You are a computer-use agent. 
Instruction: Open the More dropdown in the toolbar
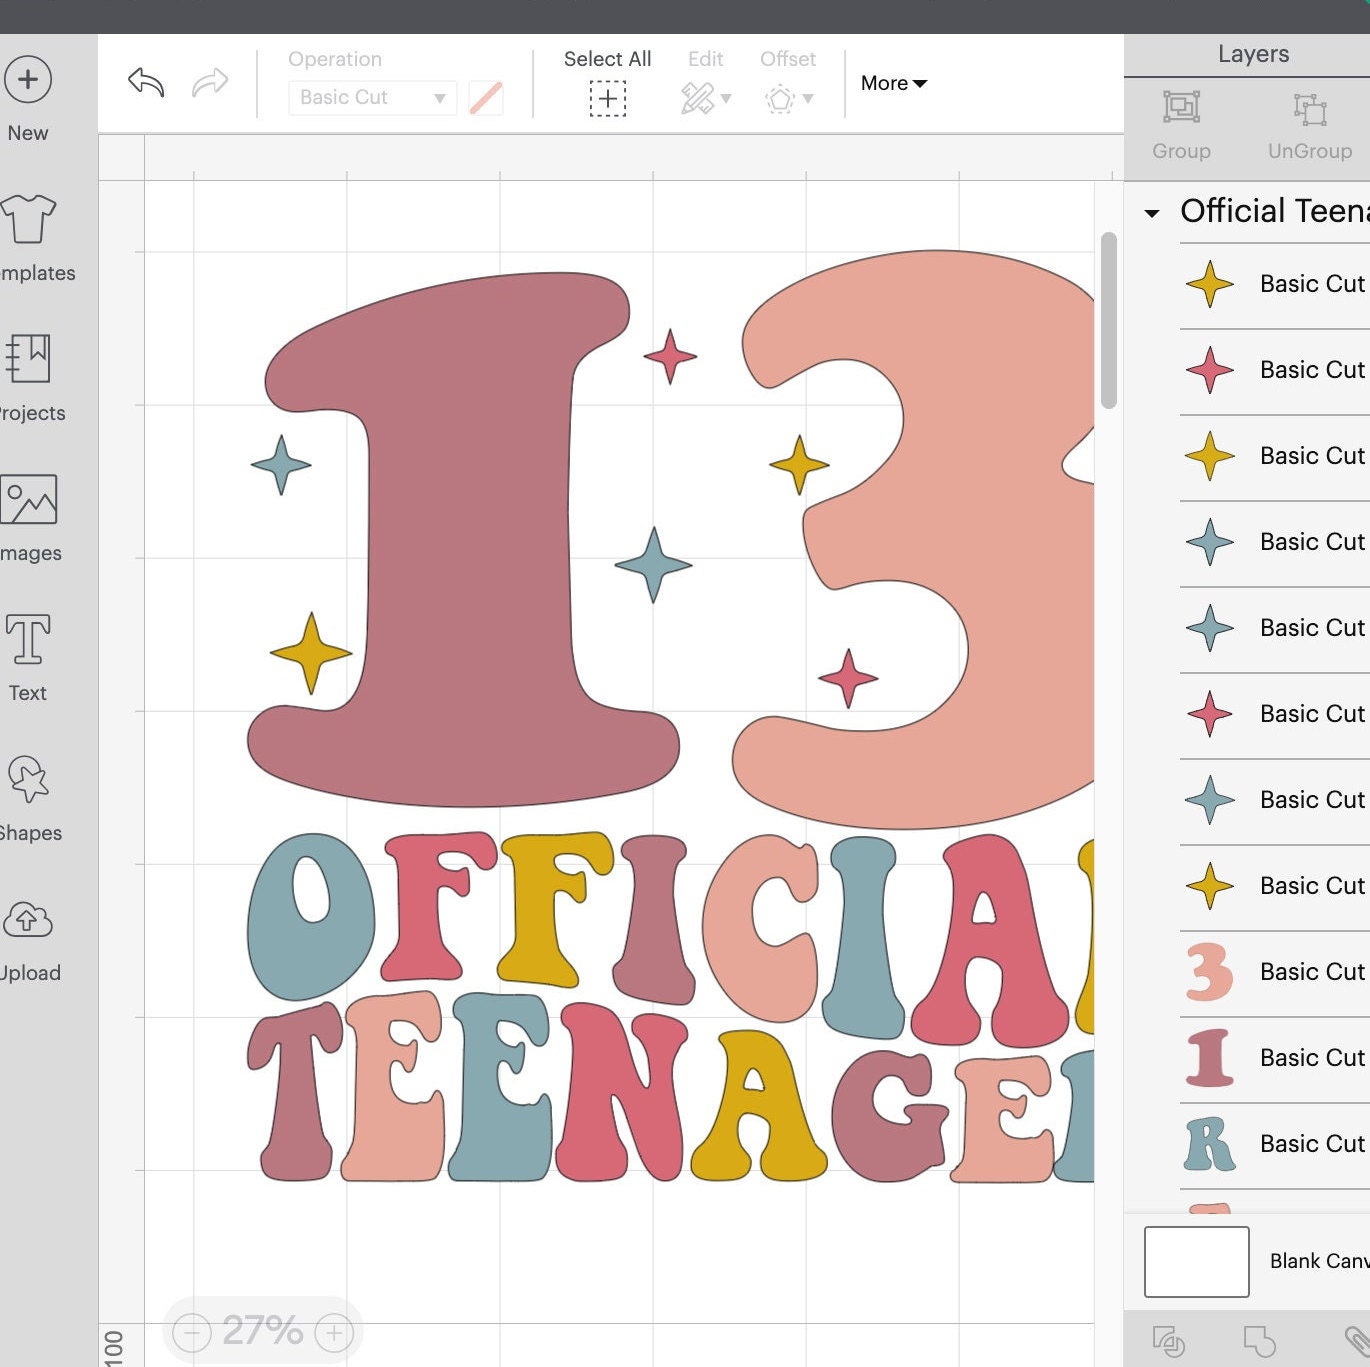(x=891, y=84)
